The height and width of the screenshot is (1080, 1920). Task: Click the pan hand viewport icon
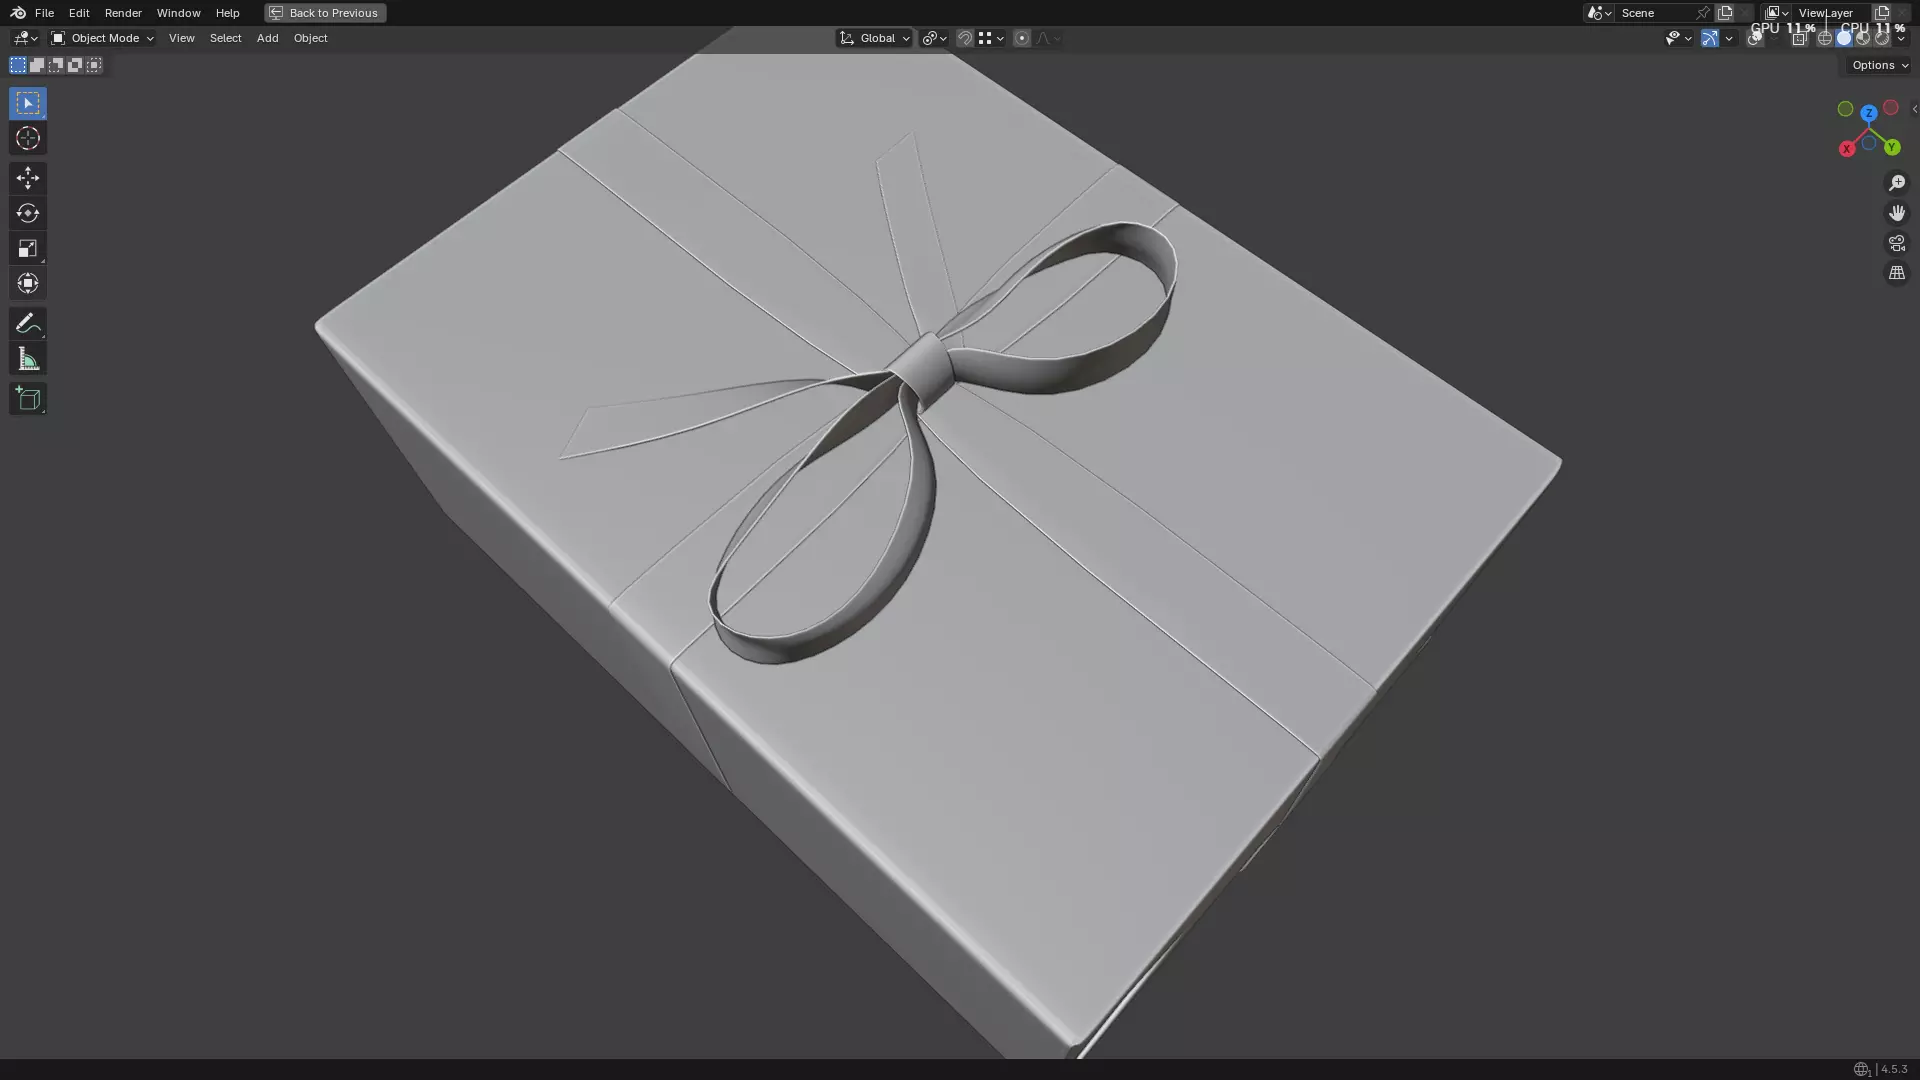point(1896,213)
